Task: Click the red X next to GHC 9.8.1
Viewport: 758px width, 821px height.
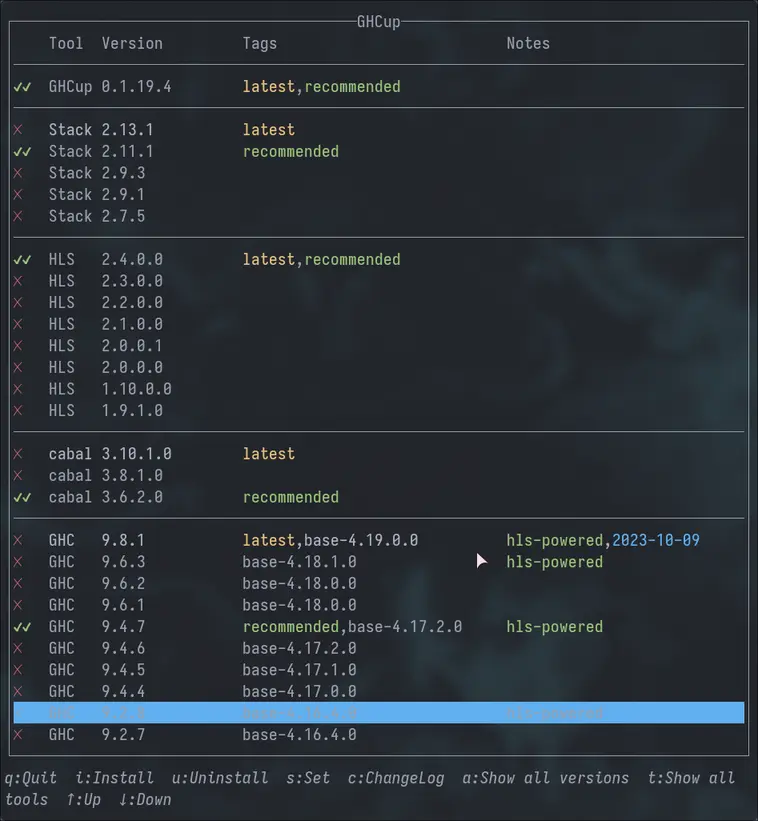Action: point(18,541)
